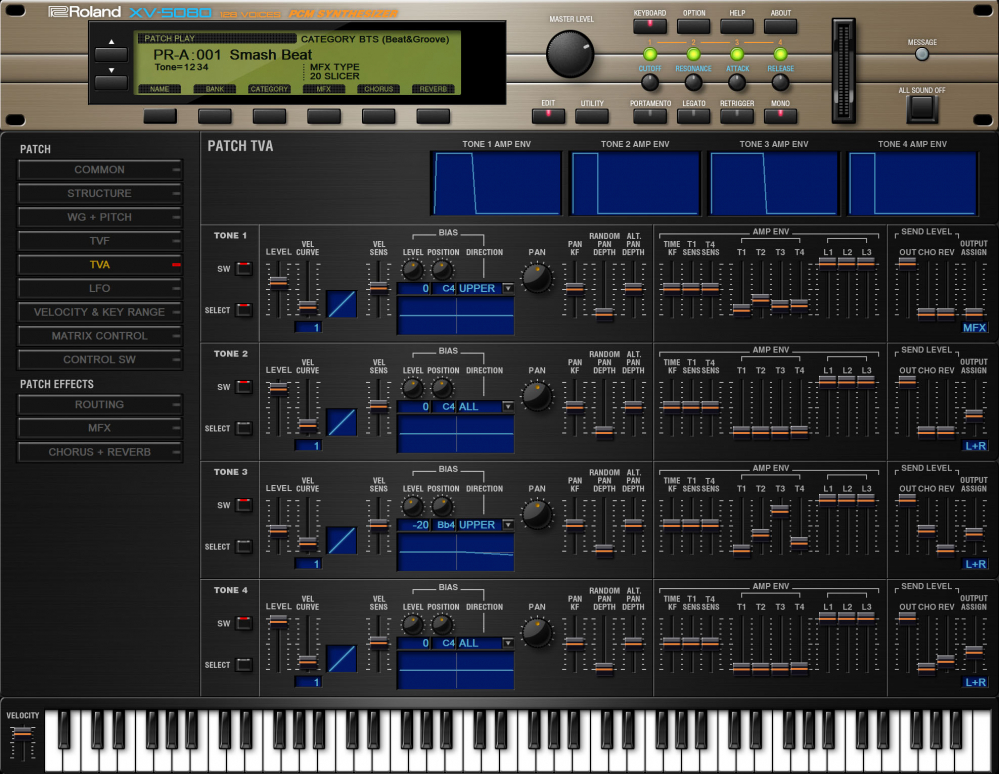
Task: Open the Matrix Control page
Action: (x=99, y=336)
